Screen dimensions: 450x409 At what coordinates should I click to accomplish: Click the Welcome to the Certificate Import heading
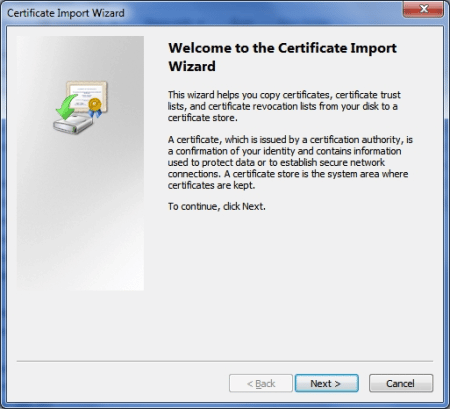282,48
